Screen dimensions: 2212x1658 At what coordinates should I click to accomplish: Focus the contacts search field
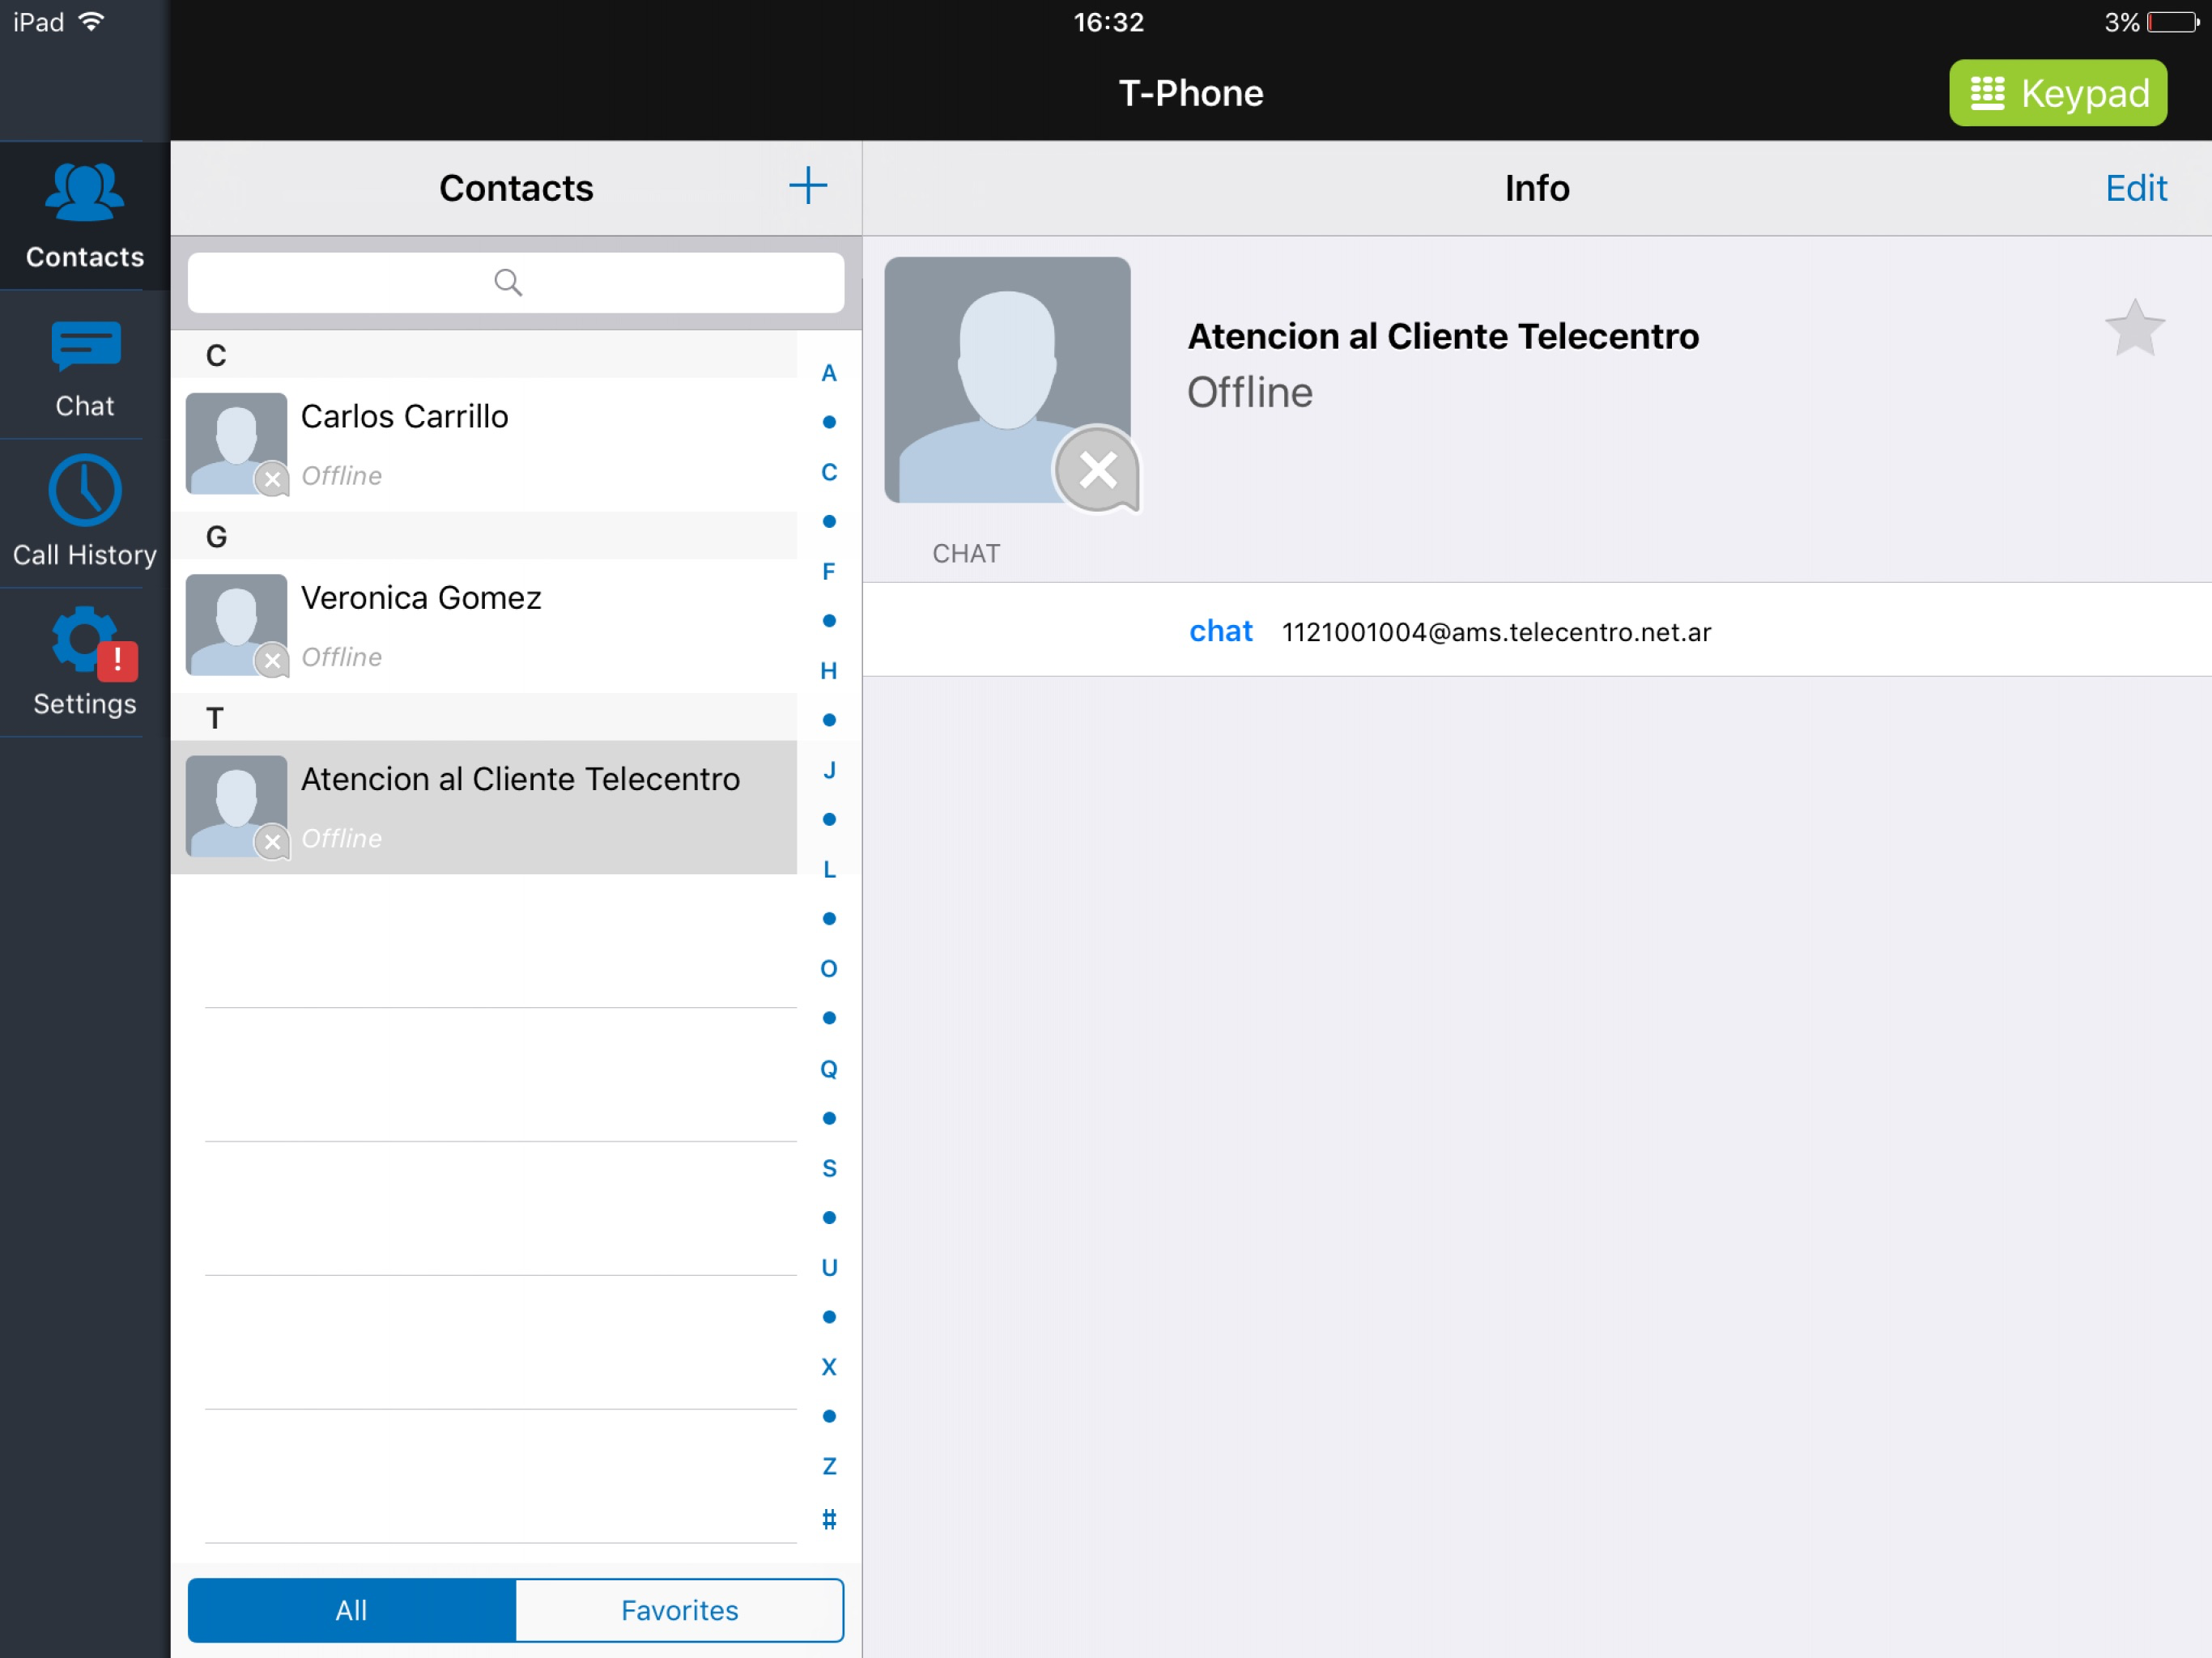[516, 282]
